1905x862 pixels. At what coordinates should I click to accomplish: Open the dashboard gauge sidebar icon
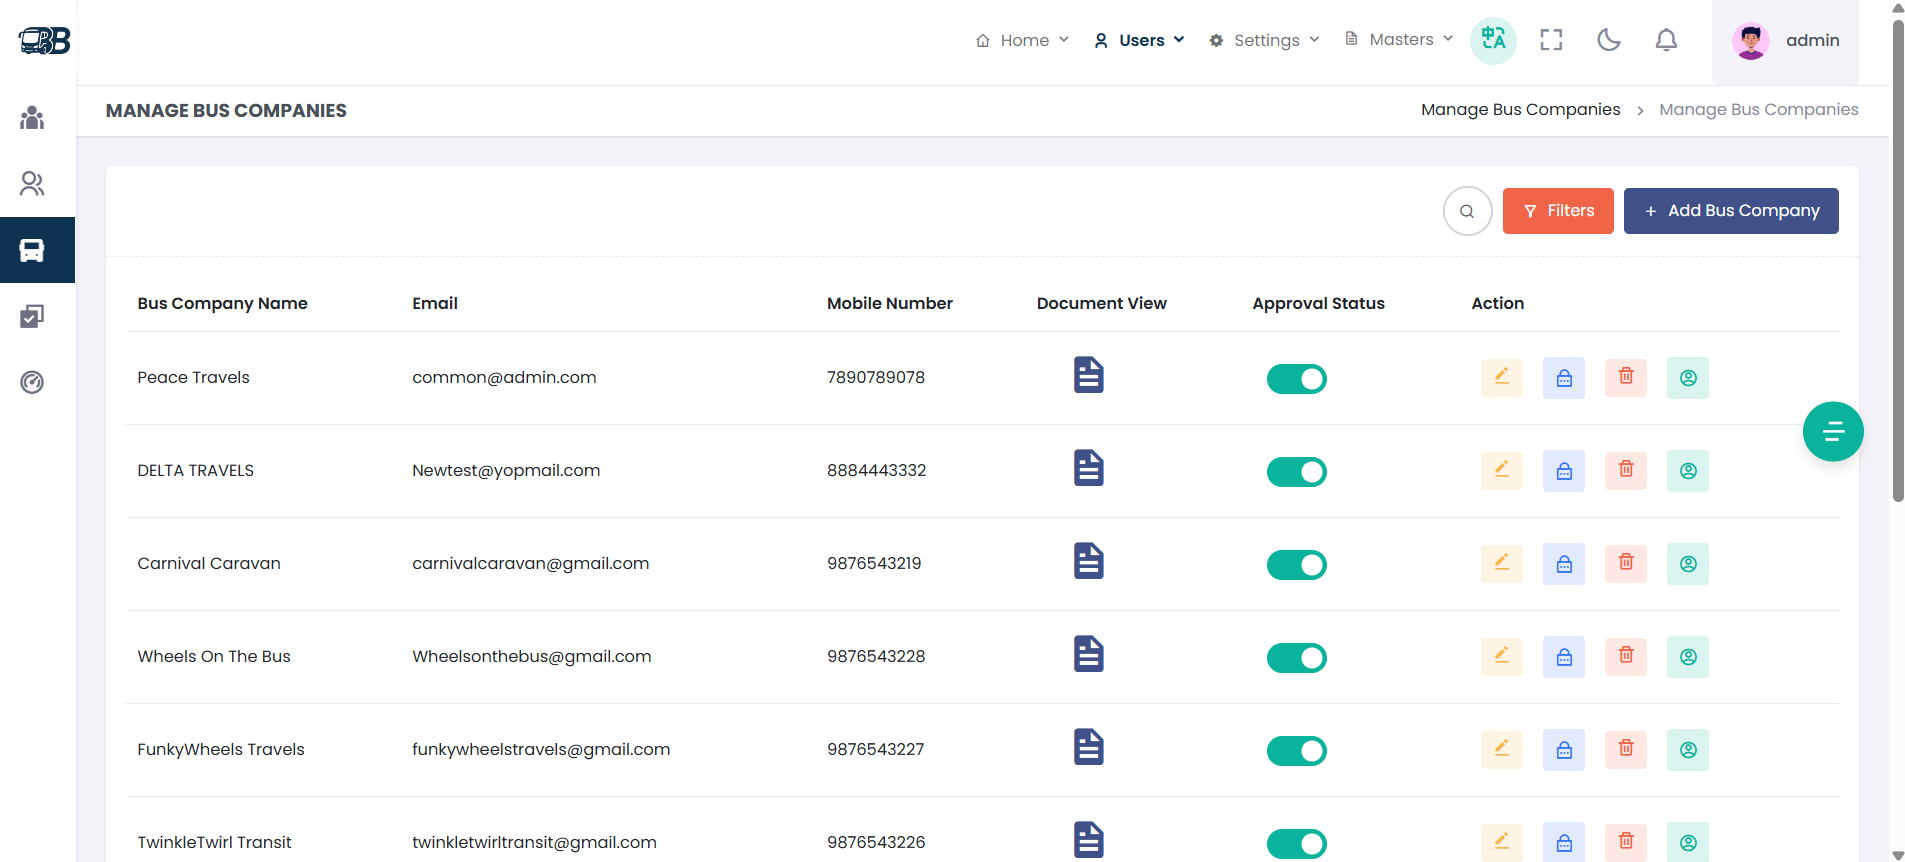pyautogui.click(x=32, y=382)
